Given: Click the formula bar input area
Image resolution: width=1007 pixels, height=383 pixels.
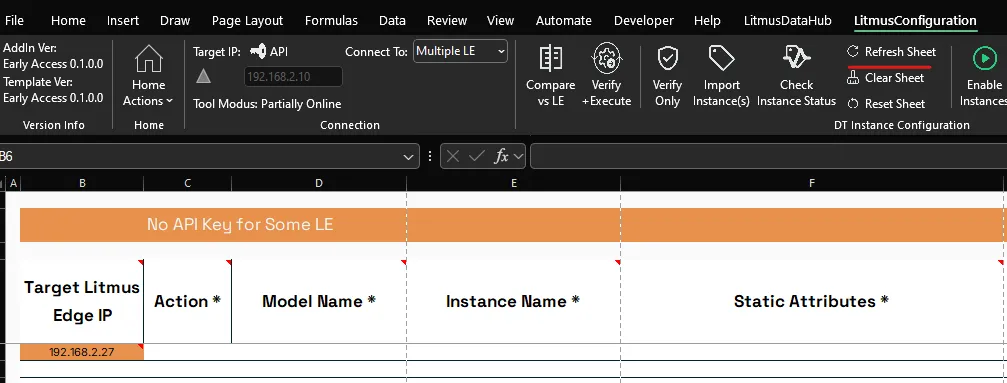Looking at the screenshot, I should [x=768, y=156].
